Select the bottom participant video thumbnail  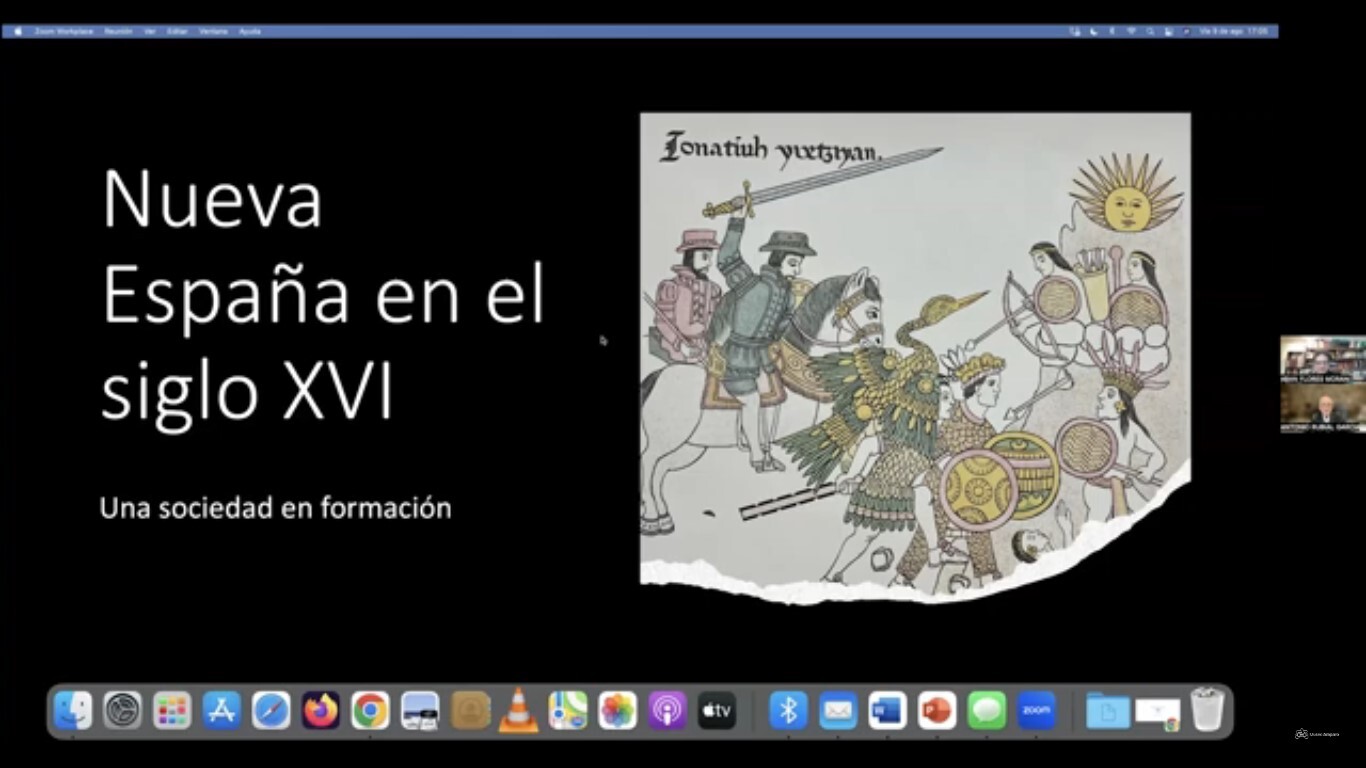coord(1322,408)
